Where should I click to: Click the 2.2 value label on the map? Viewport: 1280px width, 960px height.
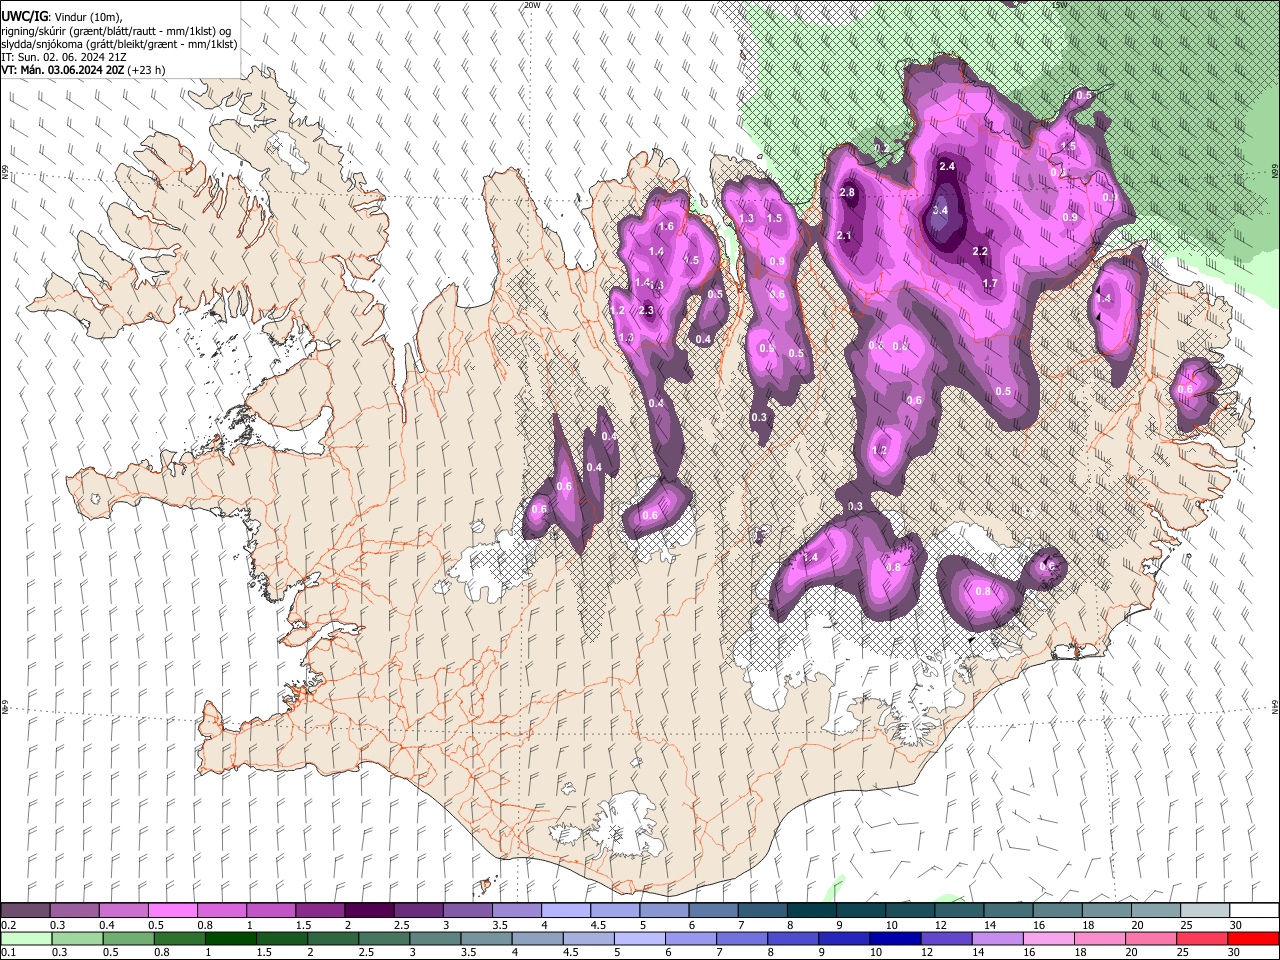point(980,252)
